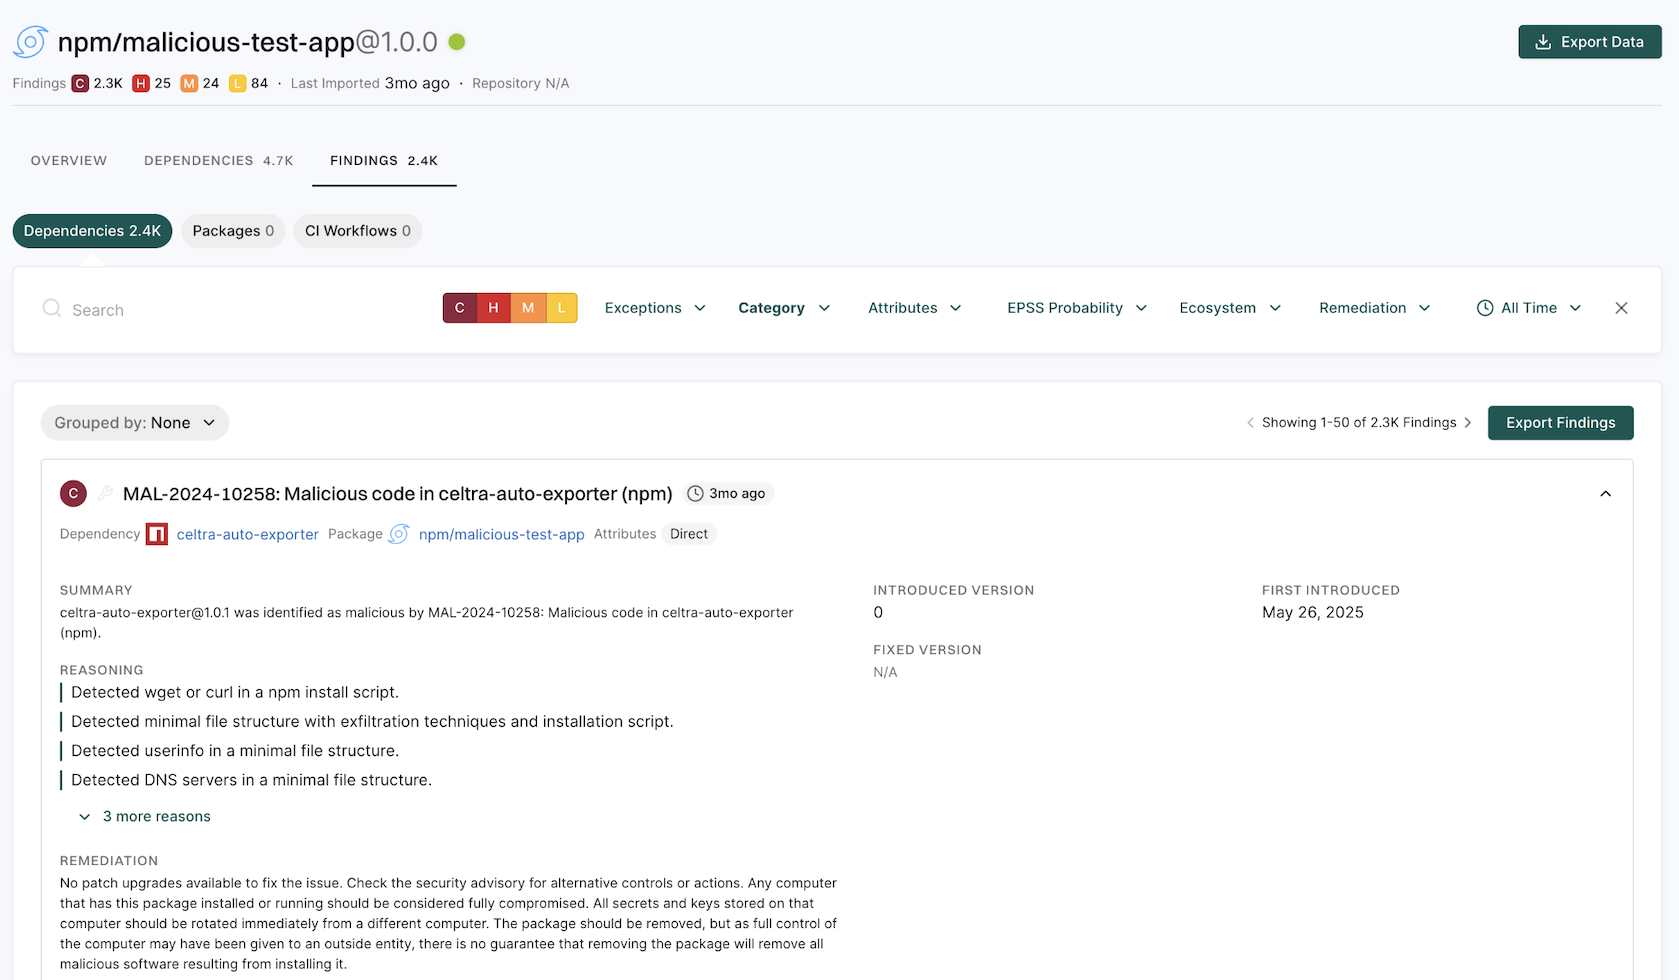Click 'Detected DNS servers in a minimal file structure.'
The width and height of the screenshot is (1679, 980).
click(251, 779)
